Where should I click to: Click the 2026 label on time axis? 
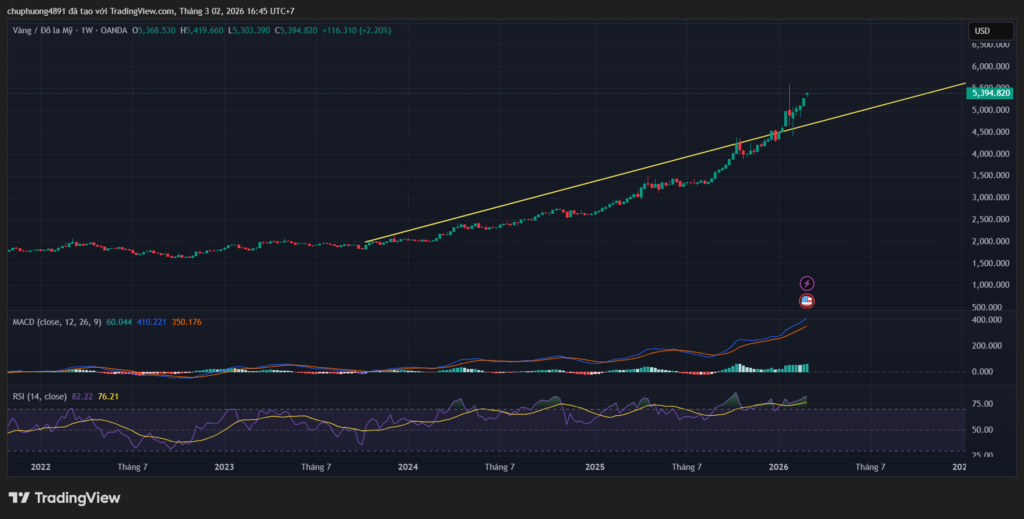[780, 466]
